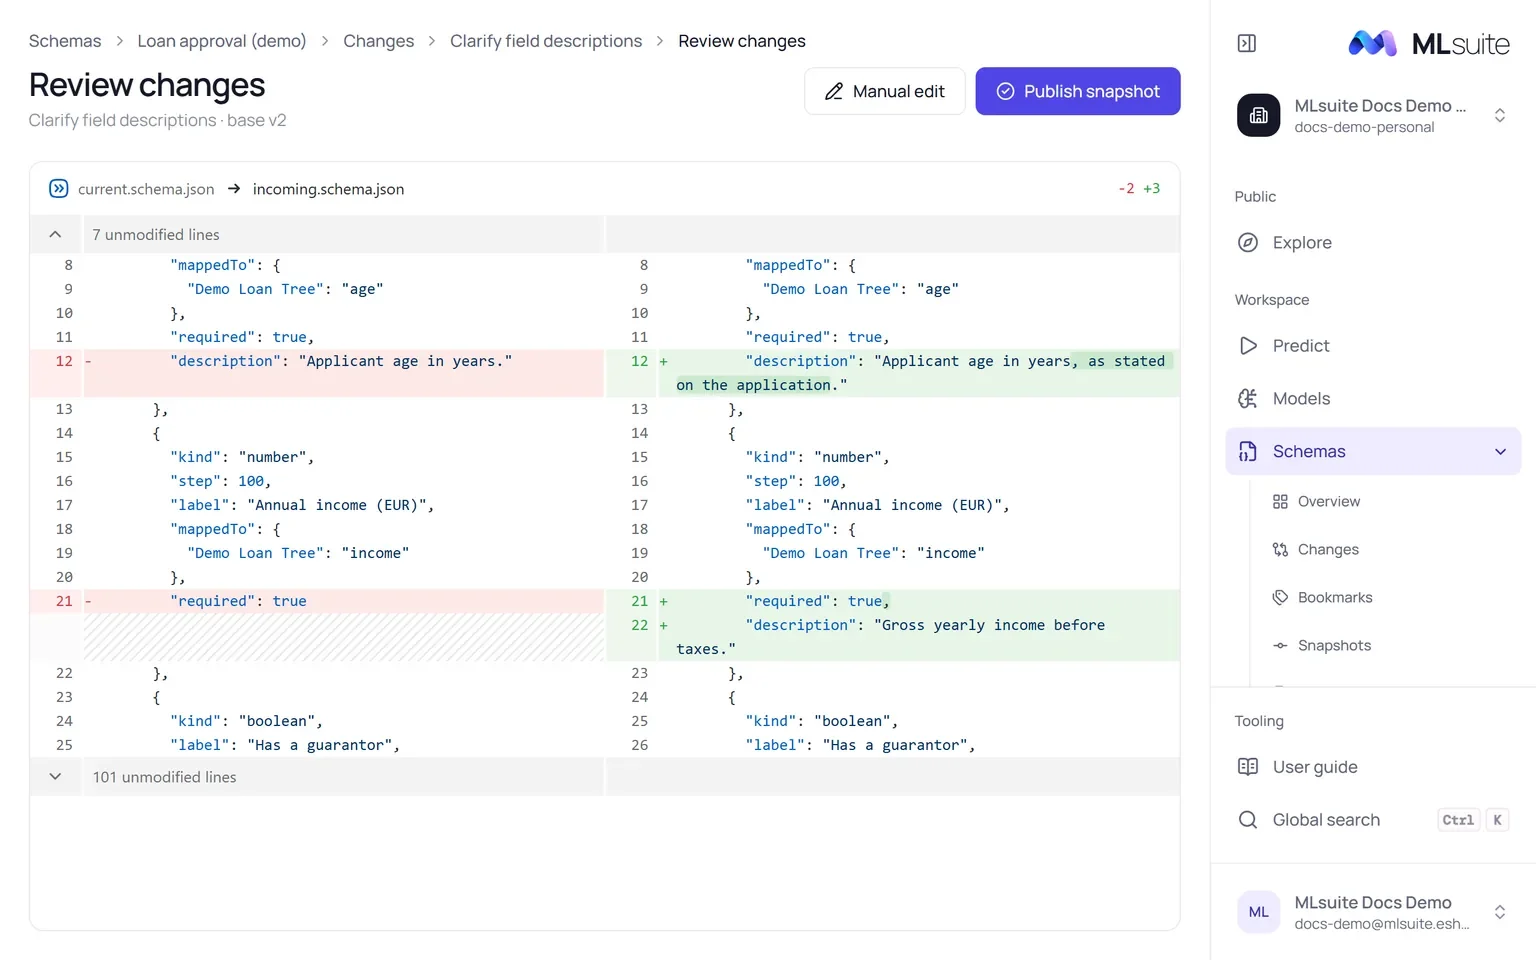Click the Global search field
1536x960 pixels.
point(1373,819)
